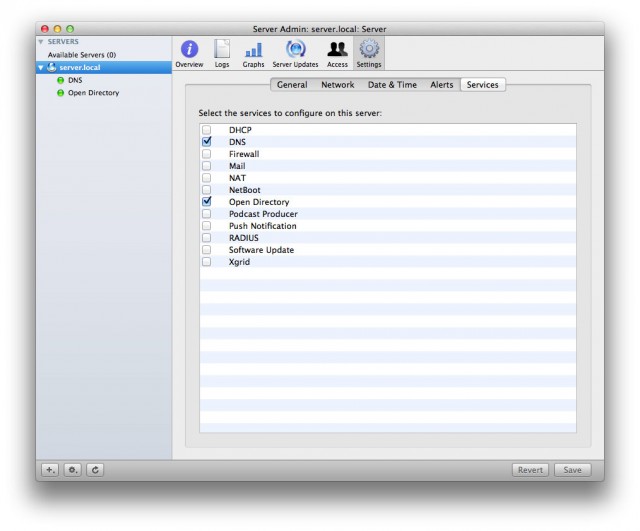The height and width of the screenshot is (531, 640).
Task: Open the Overview toolbar icon
Action: tap(189, 53)
